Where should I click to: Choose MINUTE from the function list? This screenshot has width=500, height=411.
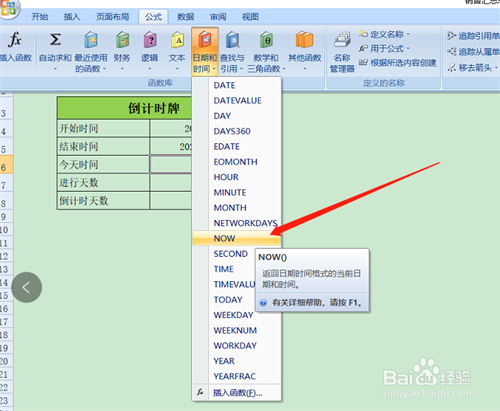click(x=237, y=193)
